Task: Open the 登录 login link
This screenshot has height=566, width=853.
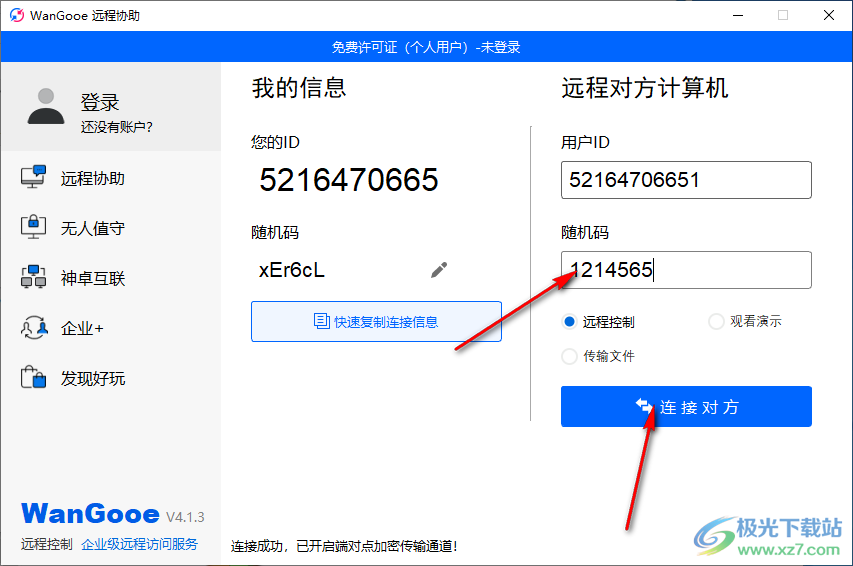Action: (100, 102)
